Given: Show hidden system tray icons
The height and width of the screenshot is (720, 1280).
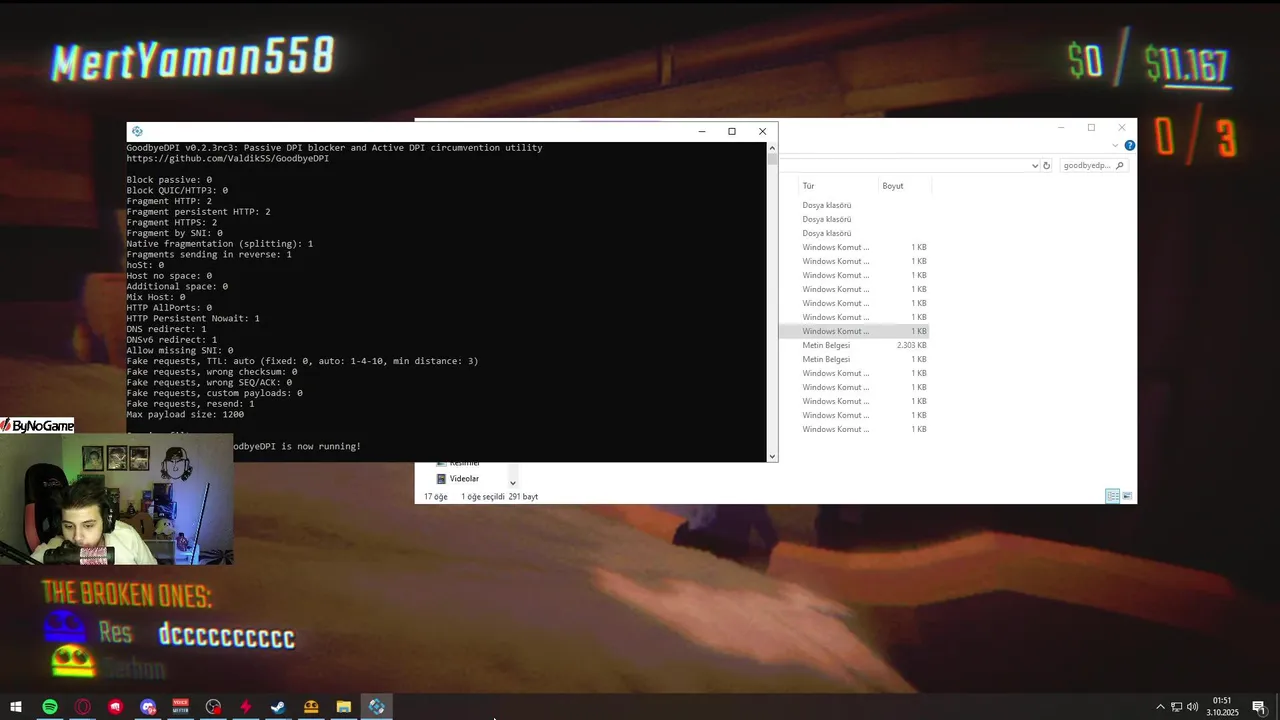Looking at the screenshot, I should click(x=1160, y=707).
